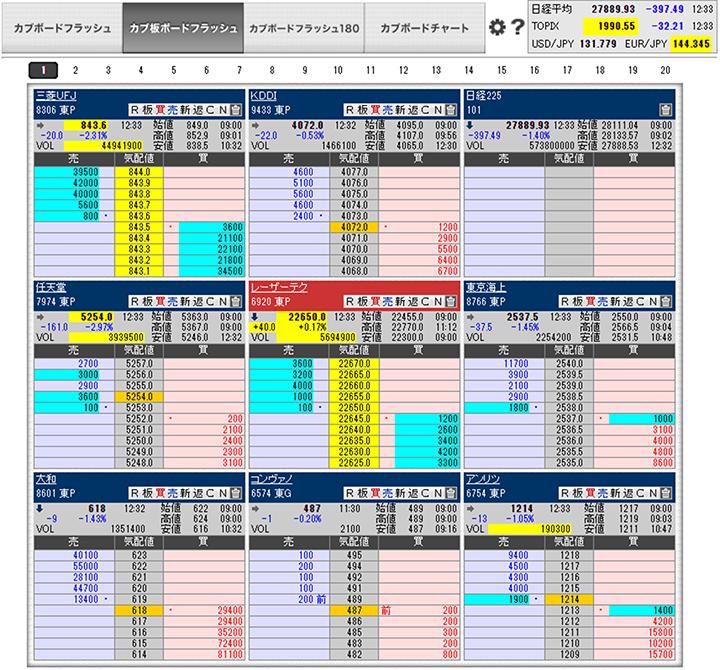720x670 pixels.
Task: Click trash icon in 大和 panel
Action: pyautogui.click(x=236, y=493)
